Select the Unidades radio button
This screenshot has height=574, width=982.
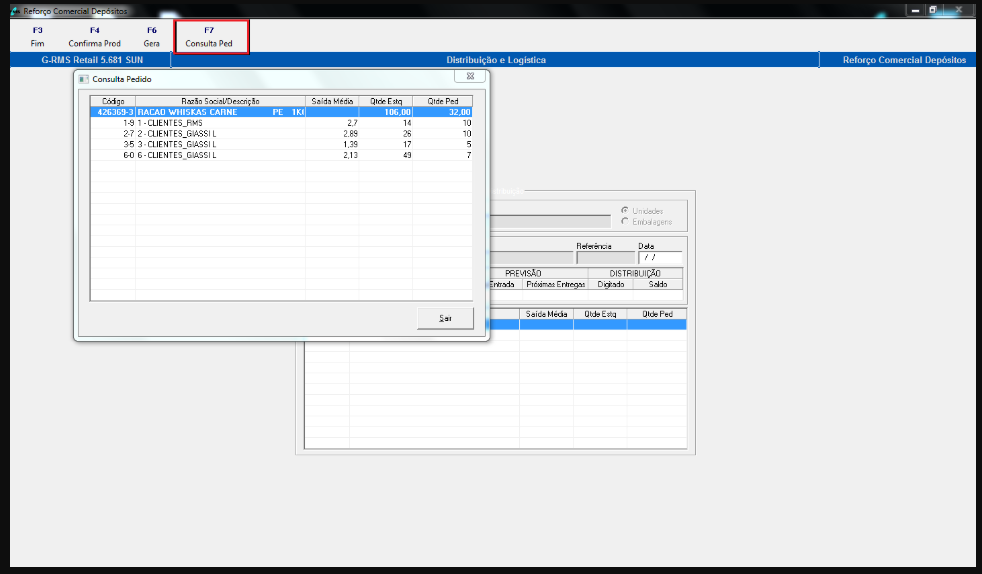coord(624,211)
